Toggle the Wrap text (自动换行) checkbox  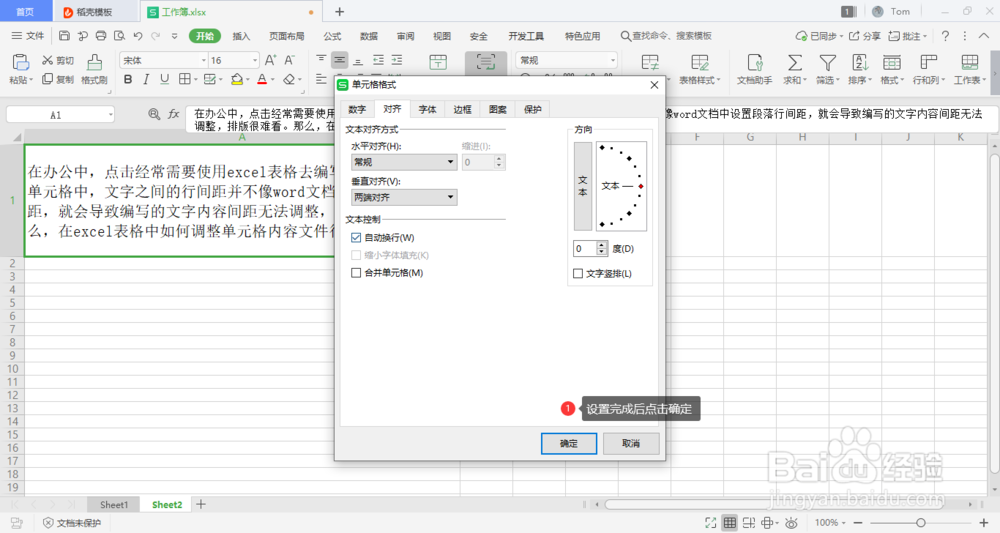tap(356, 238)
